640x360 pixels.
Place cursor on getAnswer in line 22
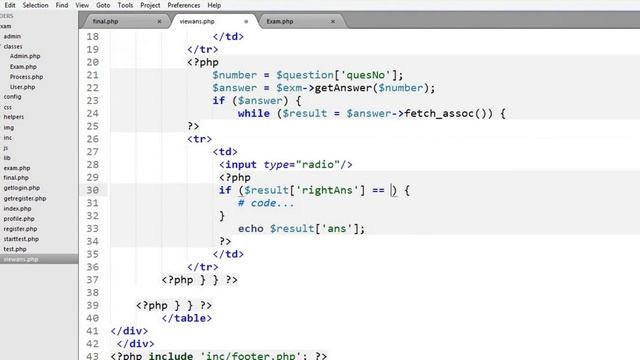pyautogui.click(x=343, y=88)
